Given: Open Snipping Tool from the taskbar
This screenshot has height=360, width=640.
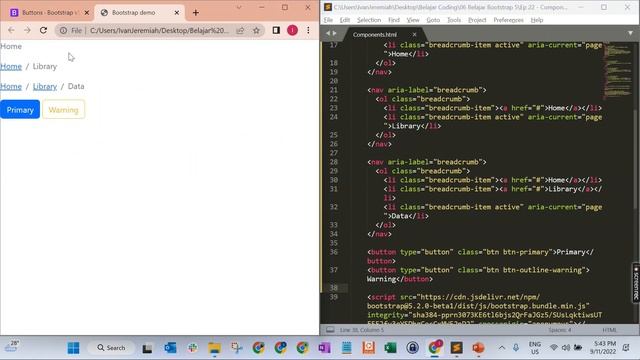Looking at the screenshot, I should coord(236,348).
